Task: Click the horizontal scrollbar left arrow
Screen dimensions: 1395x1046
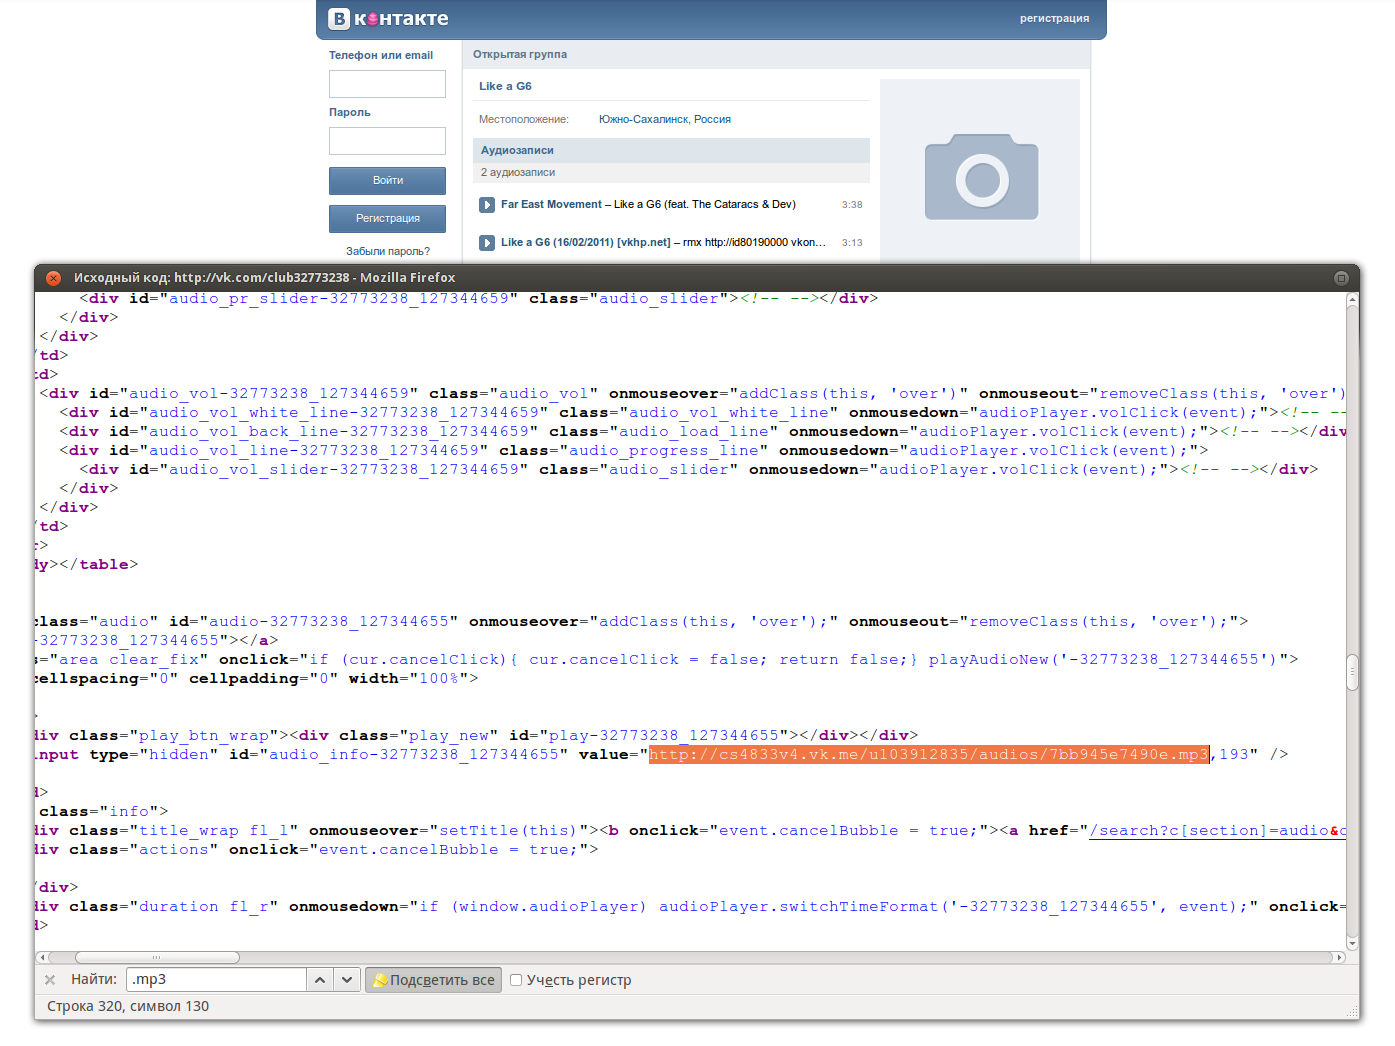Action: (42, 958)
